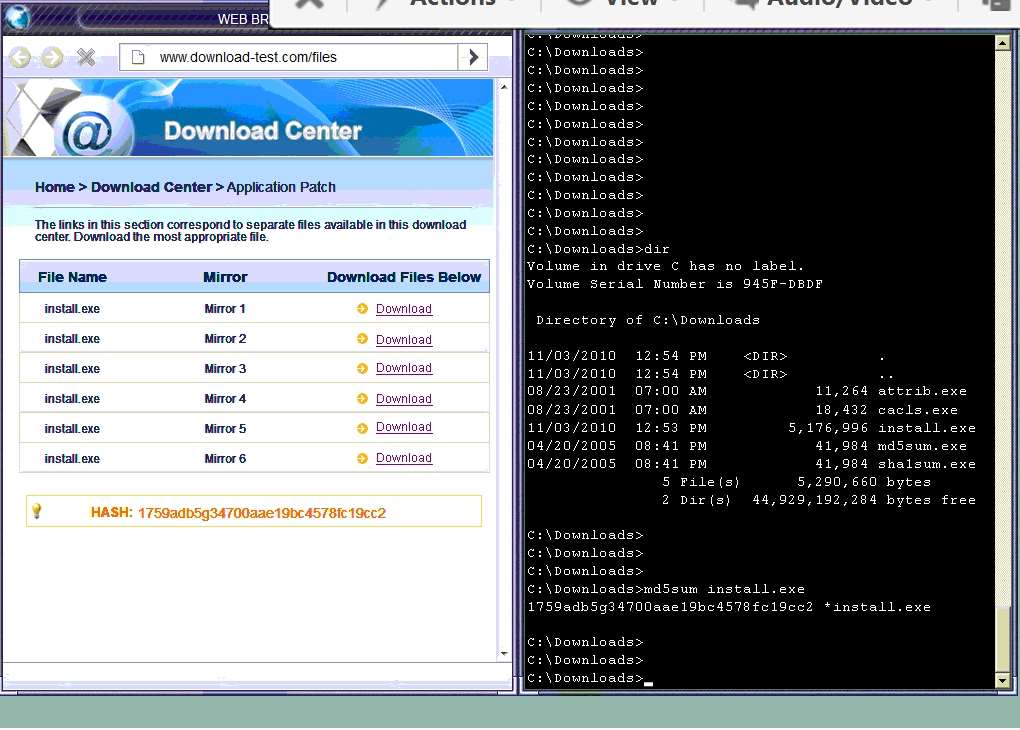Image resolution: width=1020 pixels, height=730 pixels.
Task: Click the browser back arrow icon
Action: coord(21,57)
